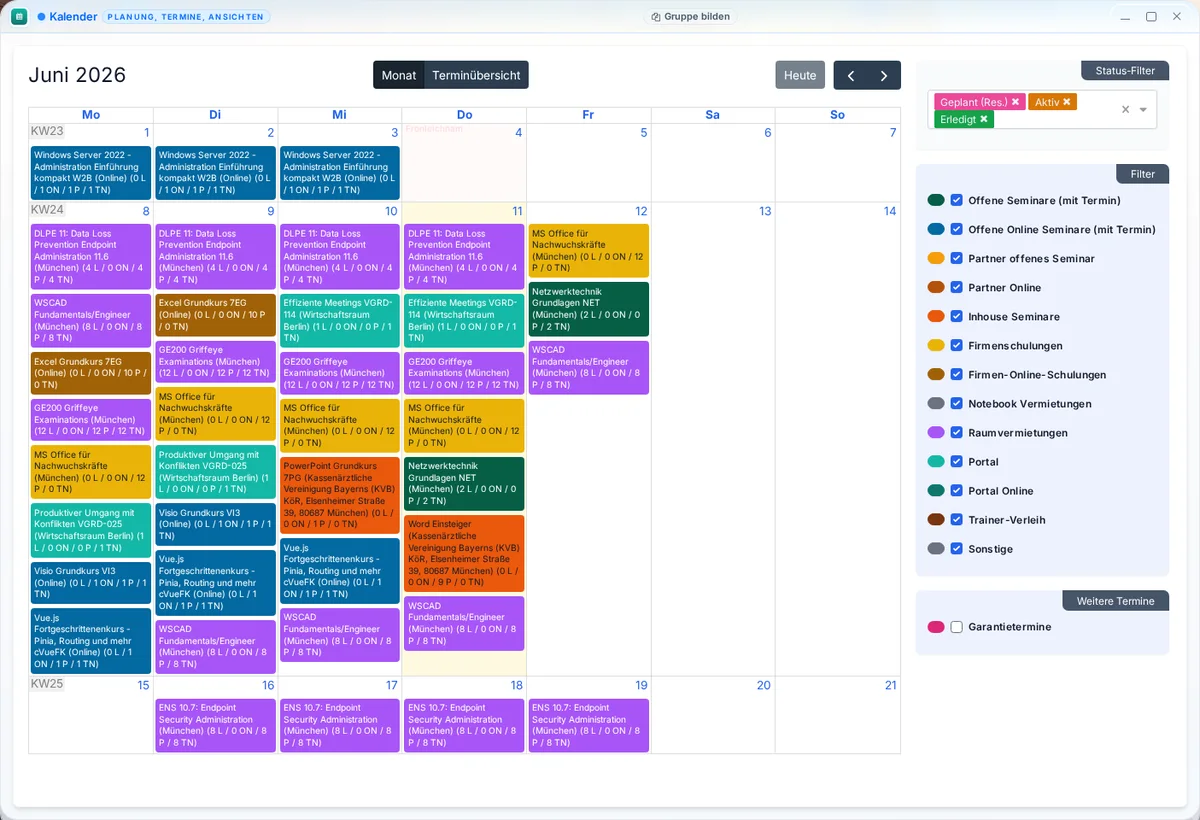This screenshot has height=820, width=1200.
Task: Click orange Inhouse Seminare color swatch
Action: 936,316
